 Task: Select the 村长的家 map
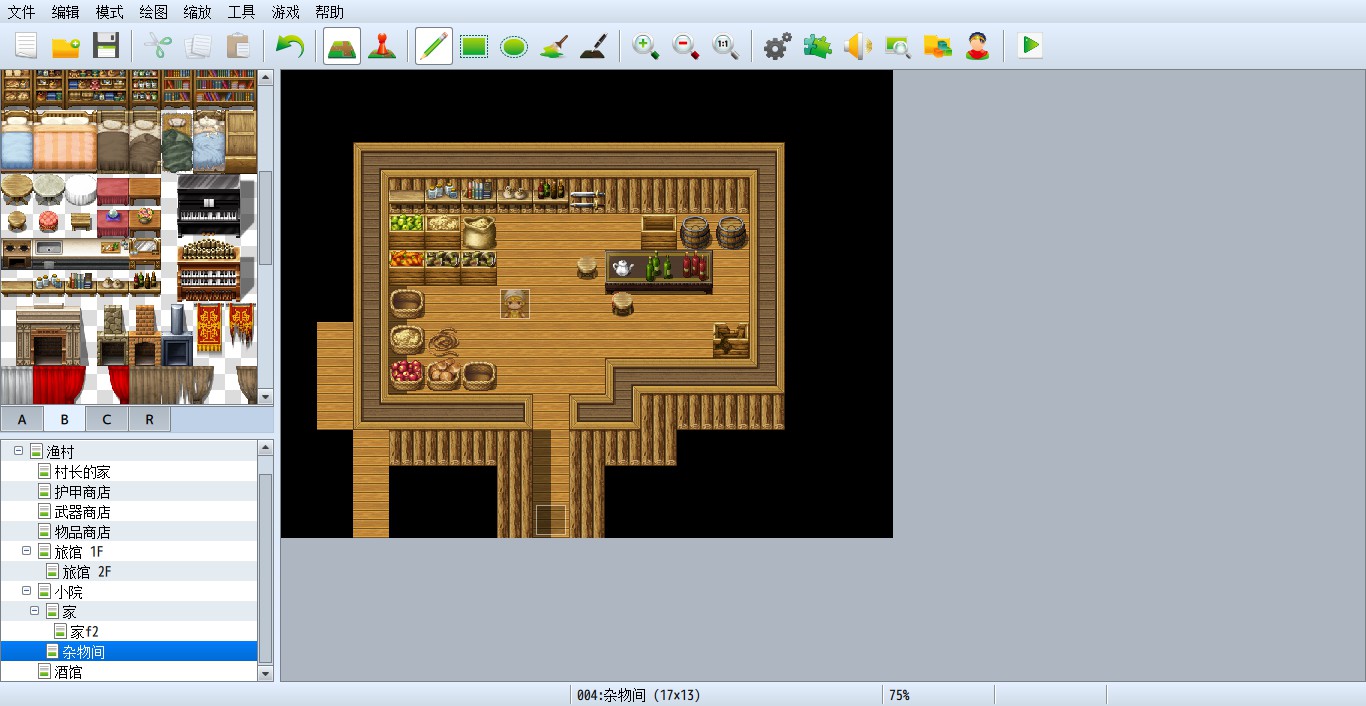[x=82, y=472]
